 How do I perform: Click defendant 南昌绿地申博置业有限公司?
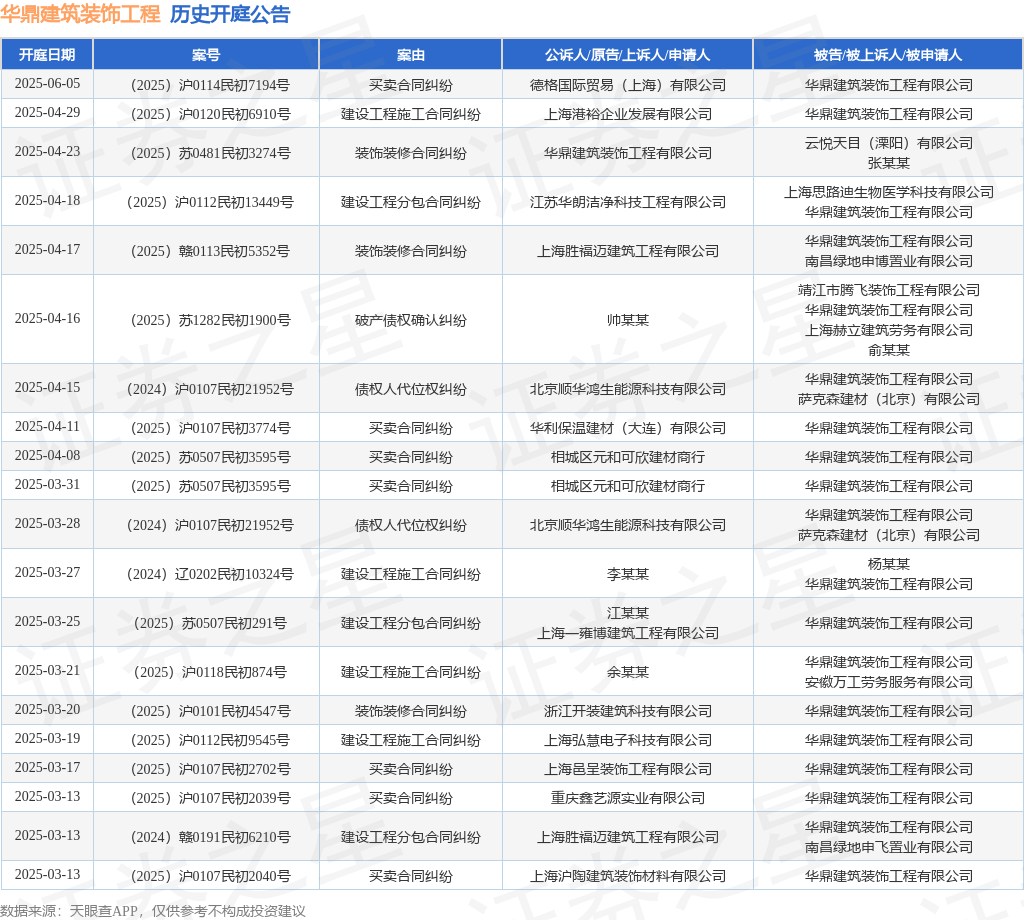coord(888,261)
